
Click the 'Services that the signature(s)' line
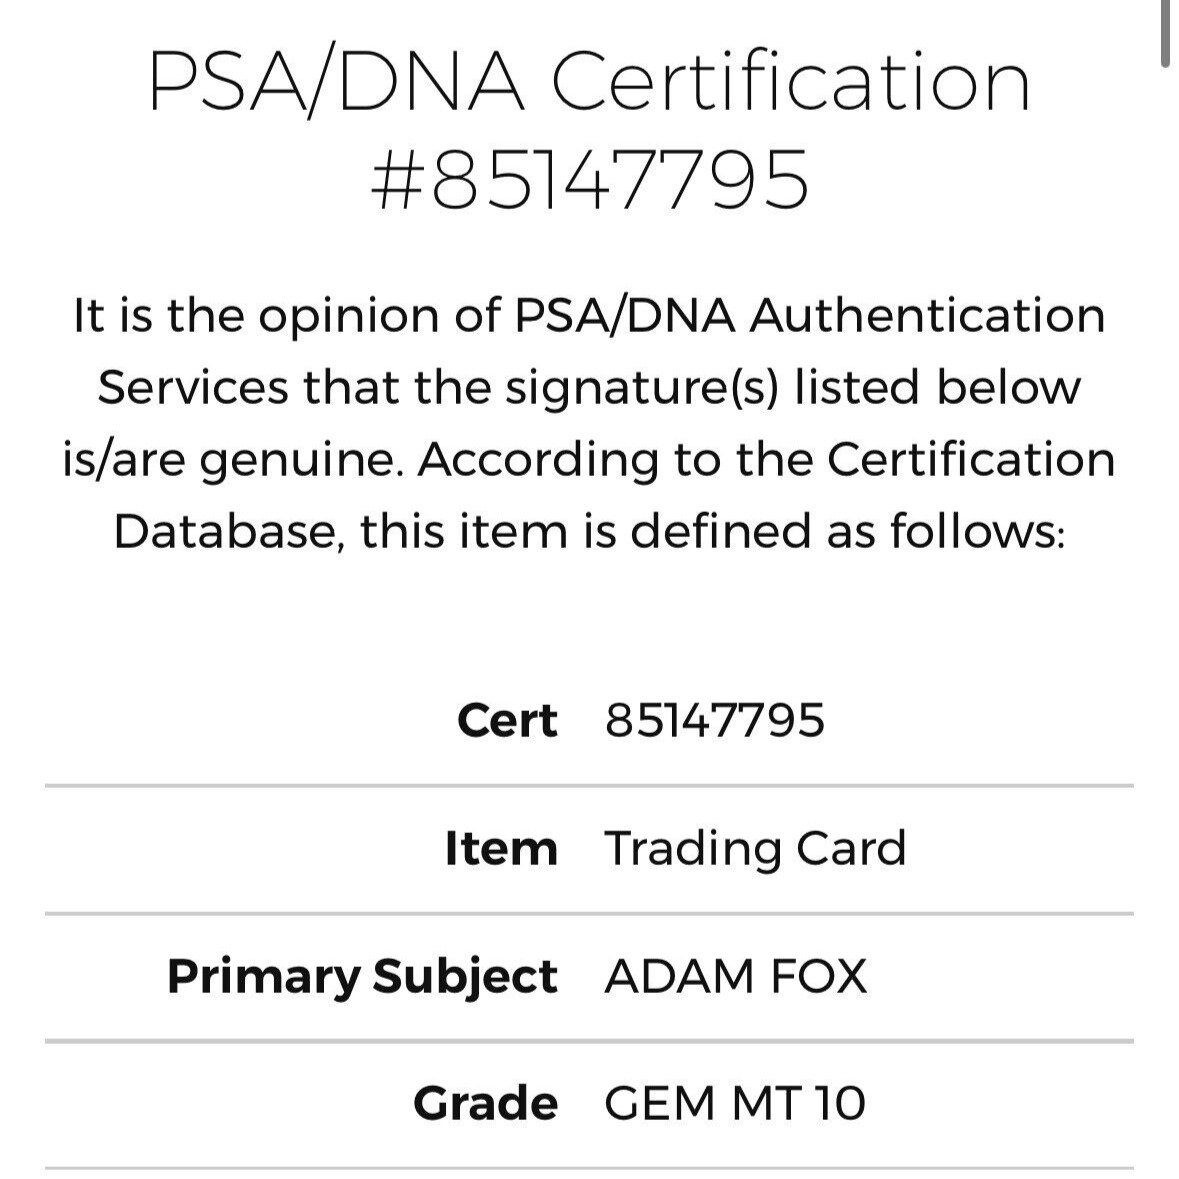pyautogui.click(x=590, y=388)
